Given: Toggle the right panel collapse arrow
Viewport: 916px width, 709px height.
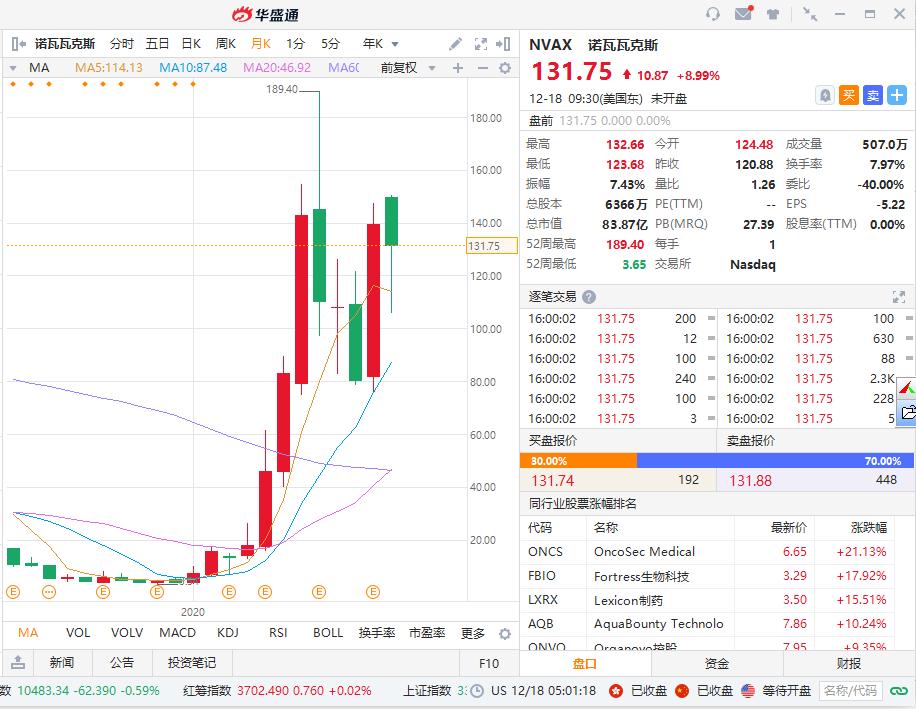Looking at the screenshot, I should pos(503,44).
